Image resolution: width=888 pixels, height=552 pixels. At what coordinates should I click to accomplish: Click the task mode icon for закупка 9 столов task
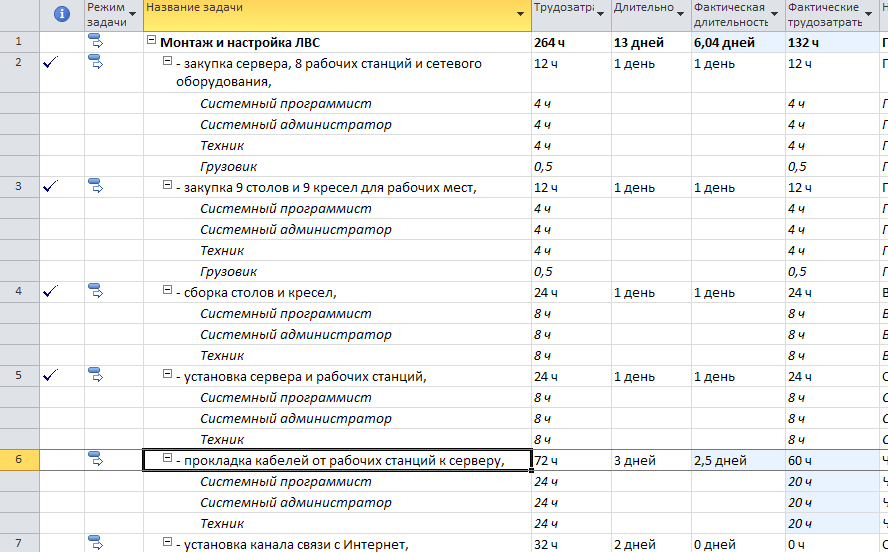[x=96, y=185]
